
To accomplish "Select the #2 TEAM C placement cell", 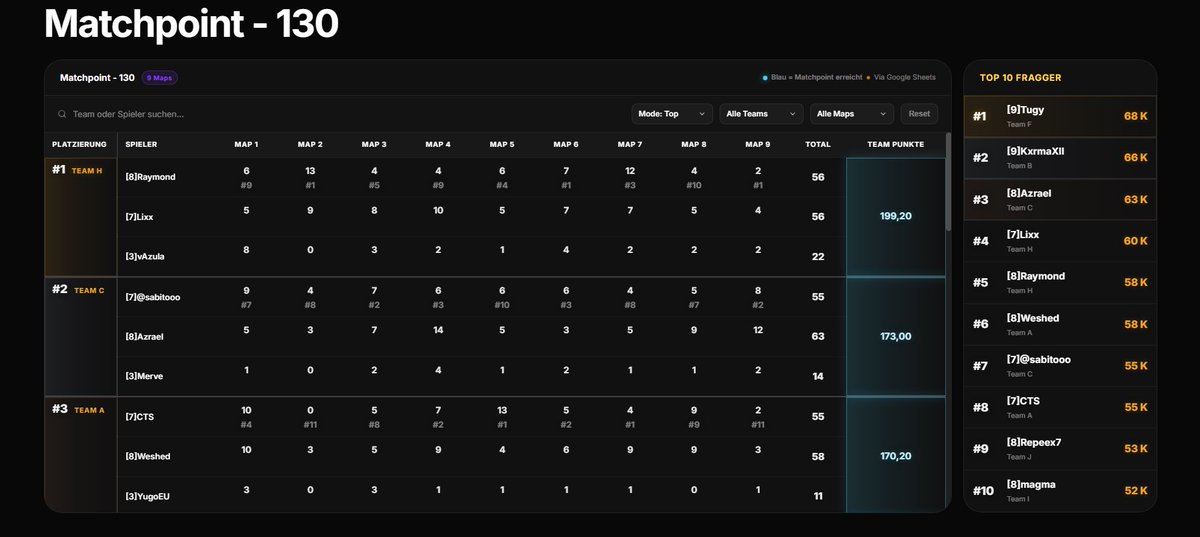I will coord(81,336).
